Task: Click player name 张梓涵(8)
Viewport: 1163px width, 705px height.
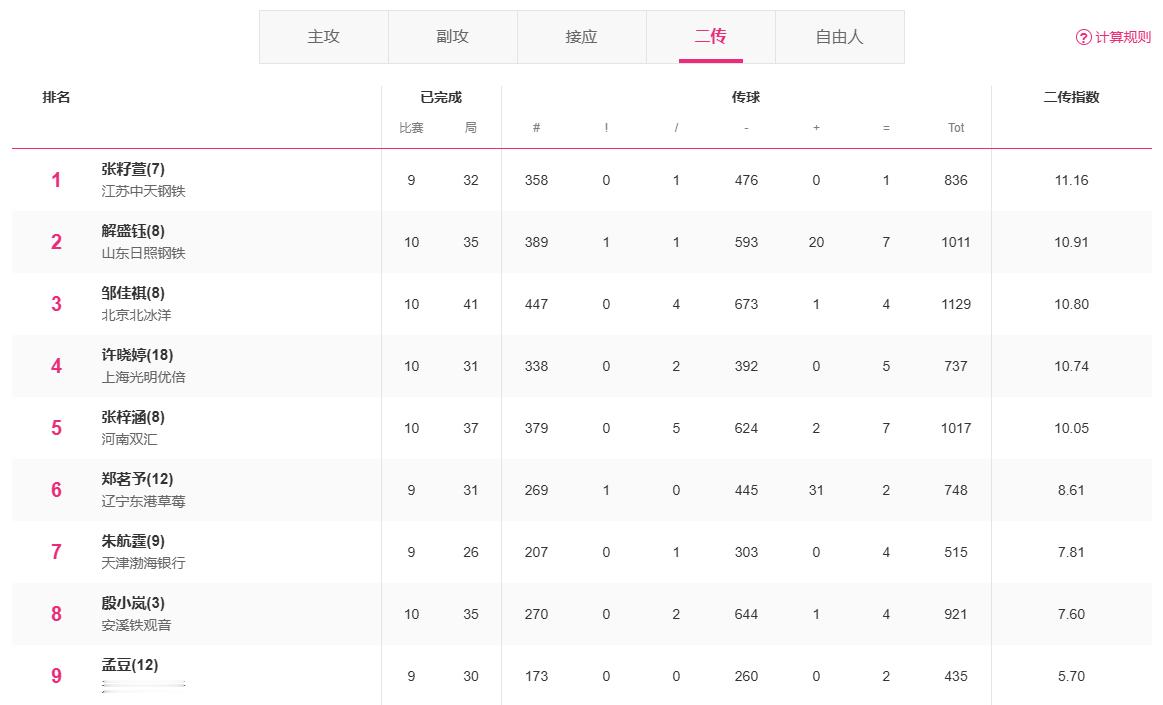Action: (x=133, y=417)
